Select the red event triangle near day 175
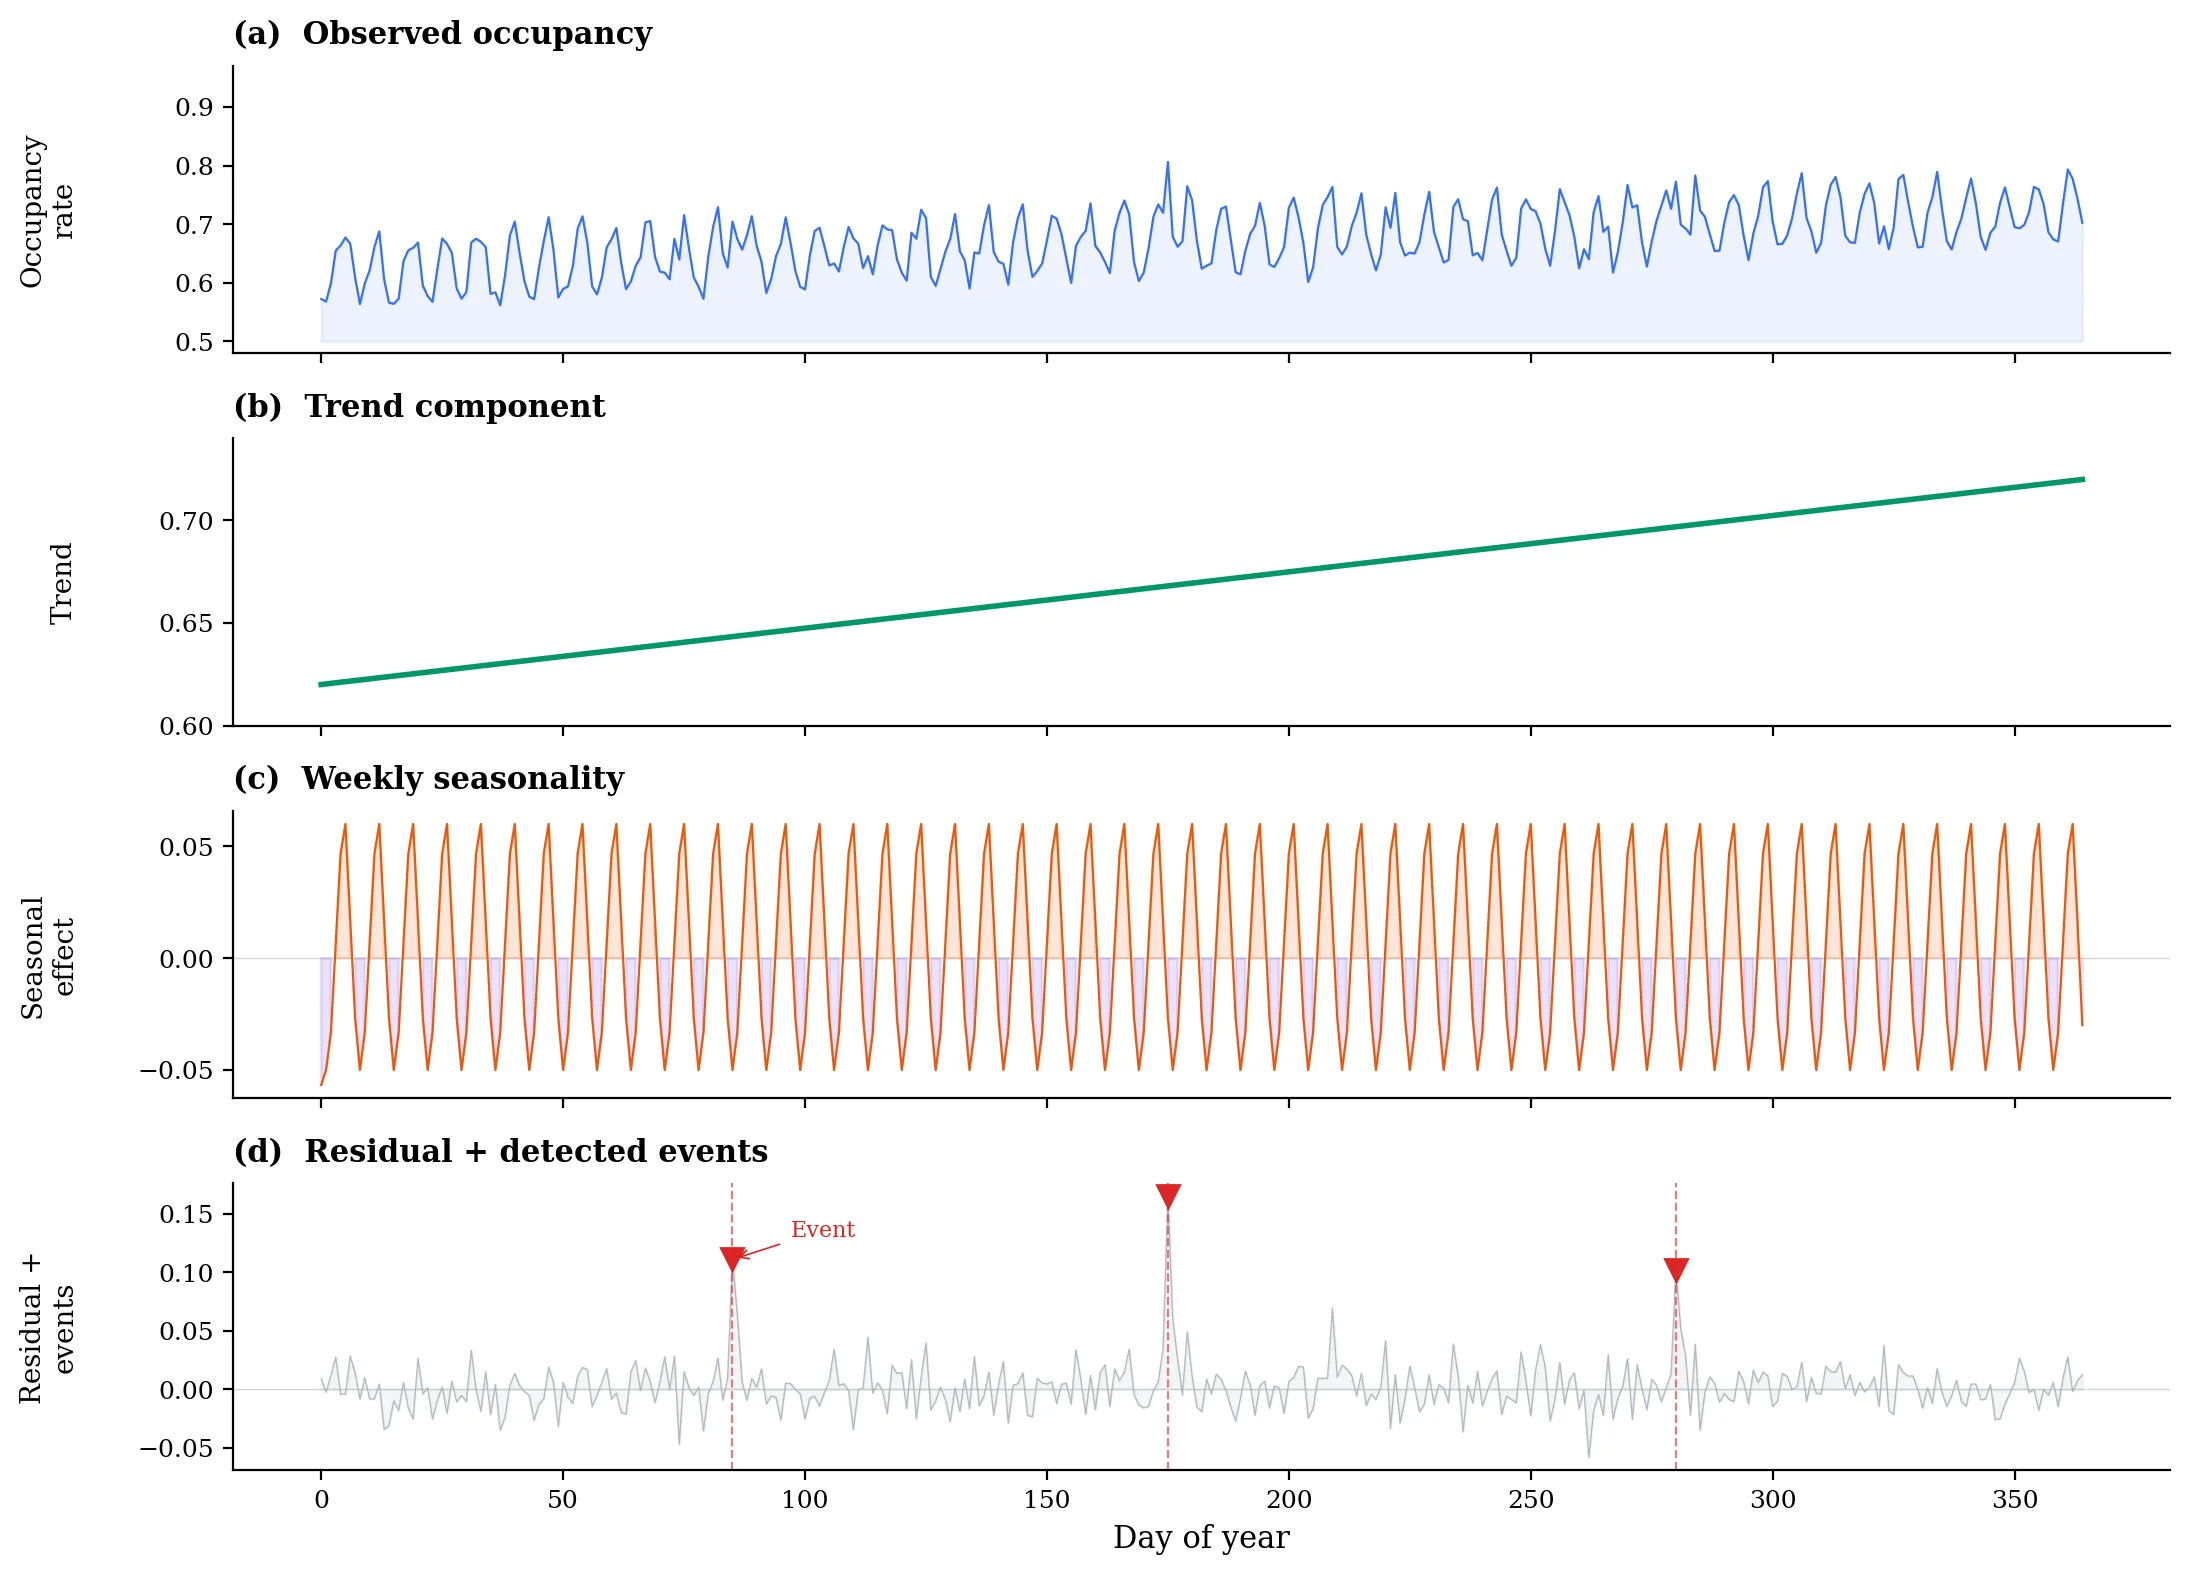Screen dimensions: 2190x1575 coord(1167,1193)
